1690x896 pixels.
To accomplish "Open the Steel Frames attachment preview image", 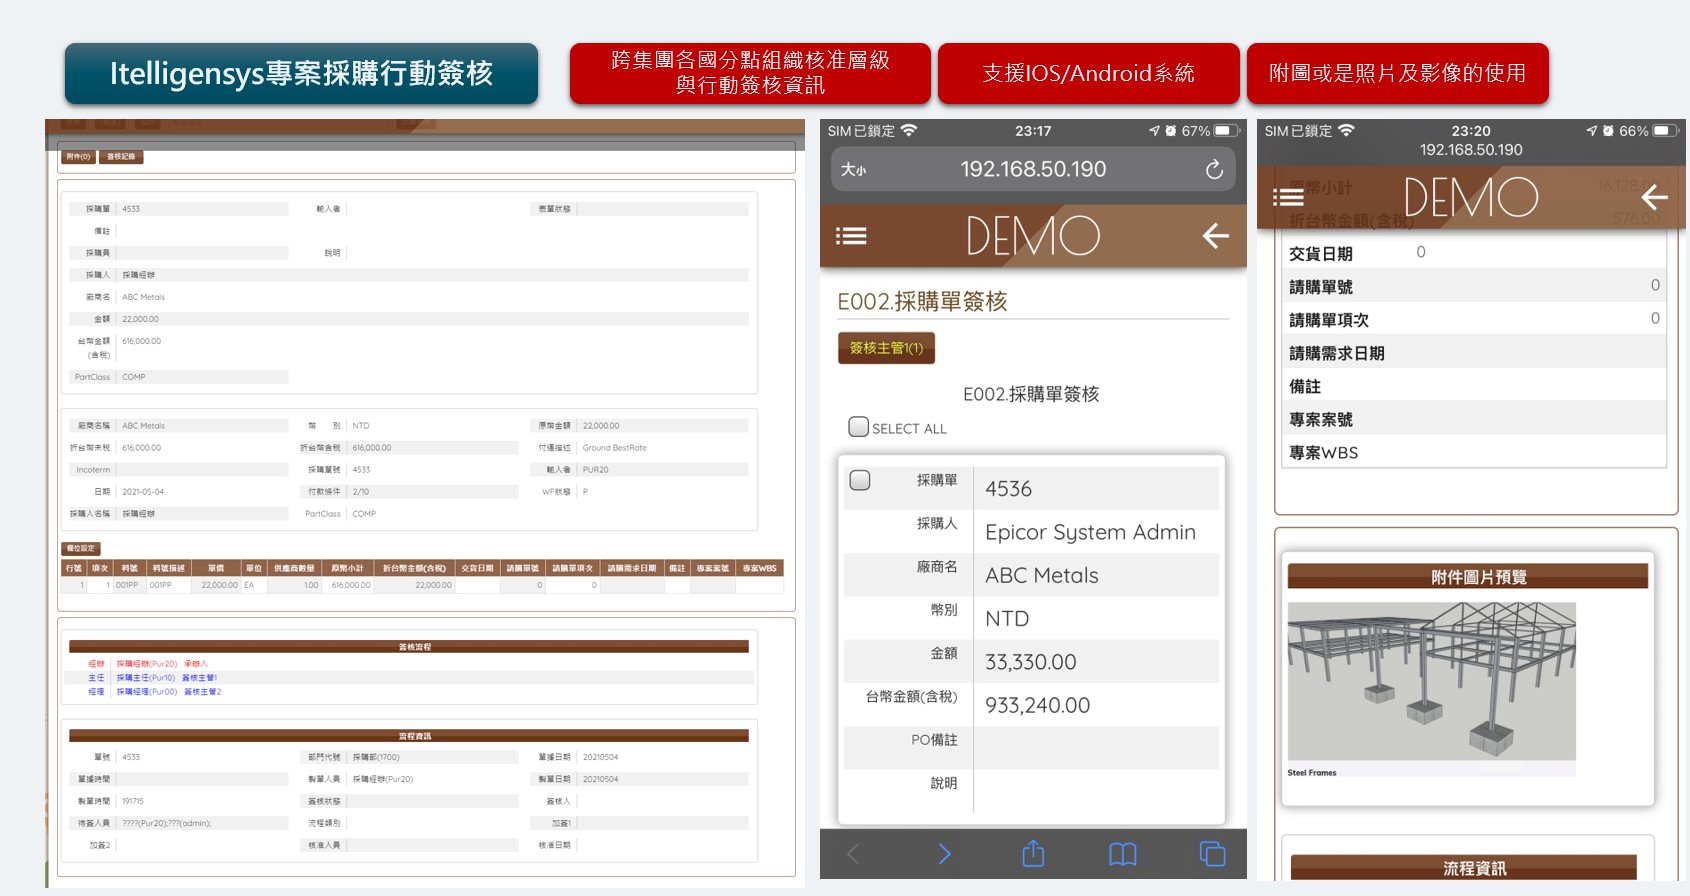I will pyautogui.click(x=1431, y=682).
